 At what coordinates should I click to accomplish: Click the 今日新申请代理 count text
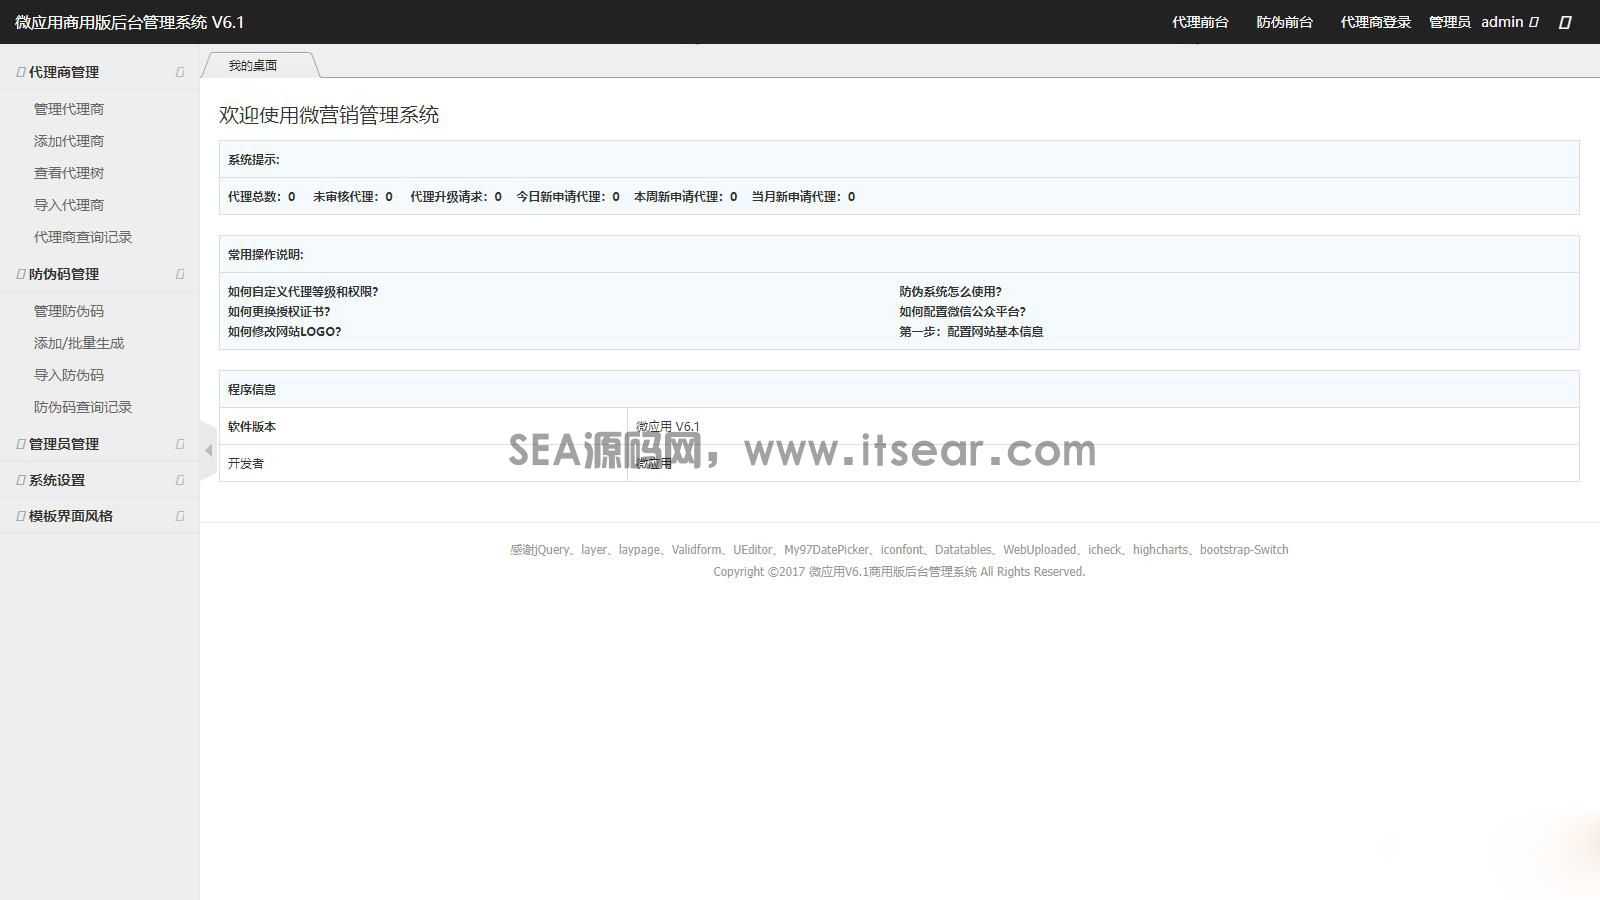pos(568,197)
